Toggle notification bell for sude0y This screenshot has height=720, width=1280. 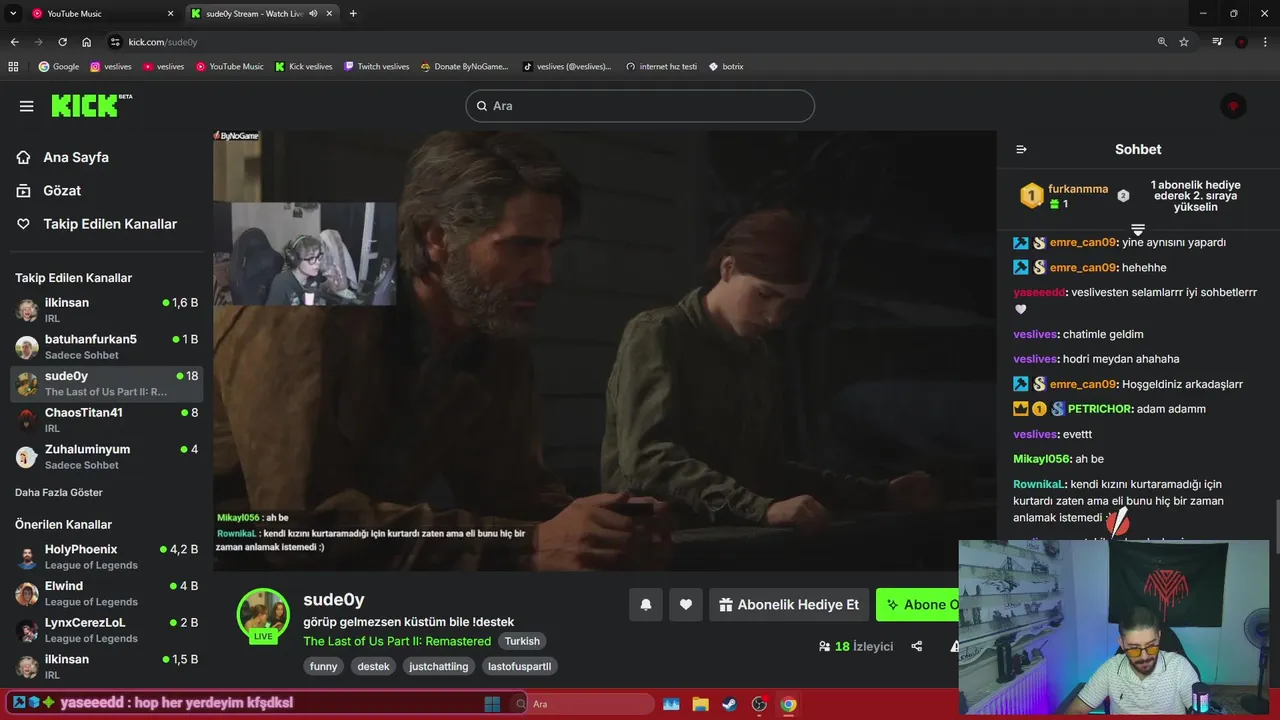point(646,604)
